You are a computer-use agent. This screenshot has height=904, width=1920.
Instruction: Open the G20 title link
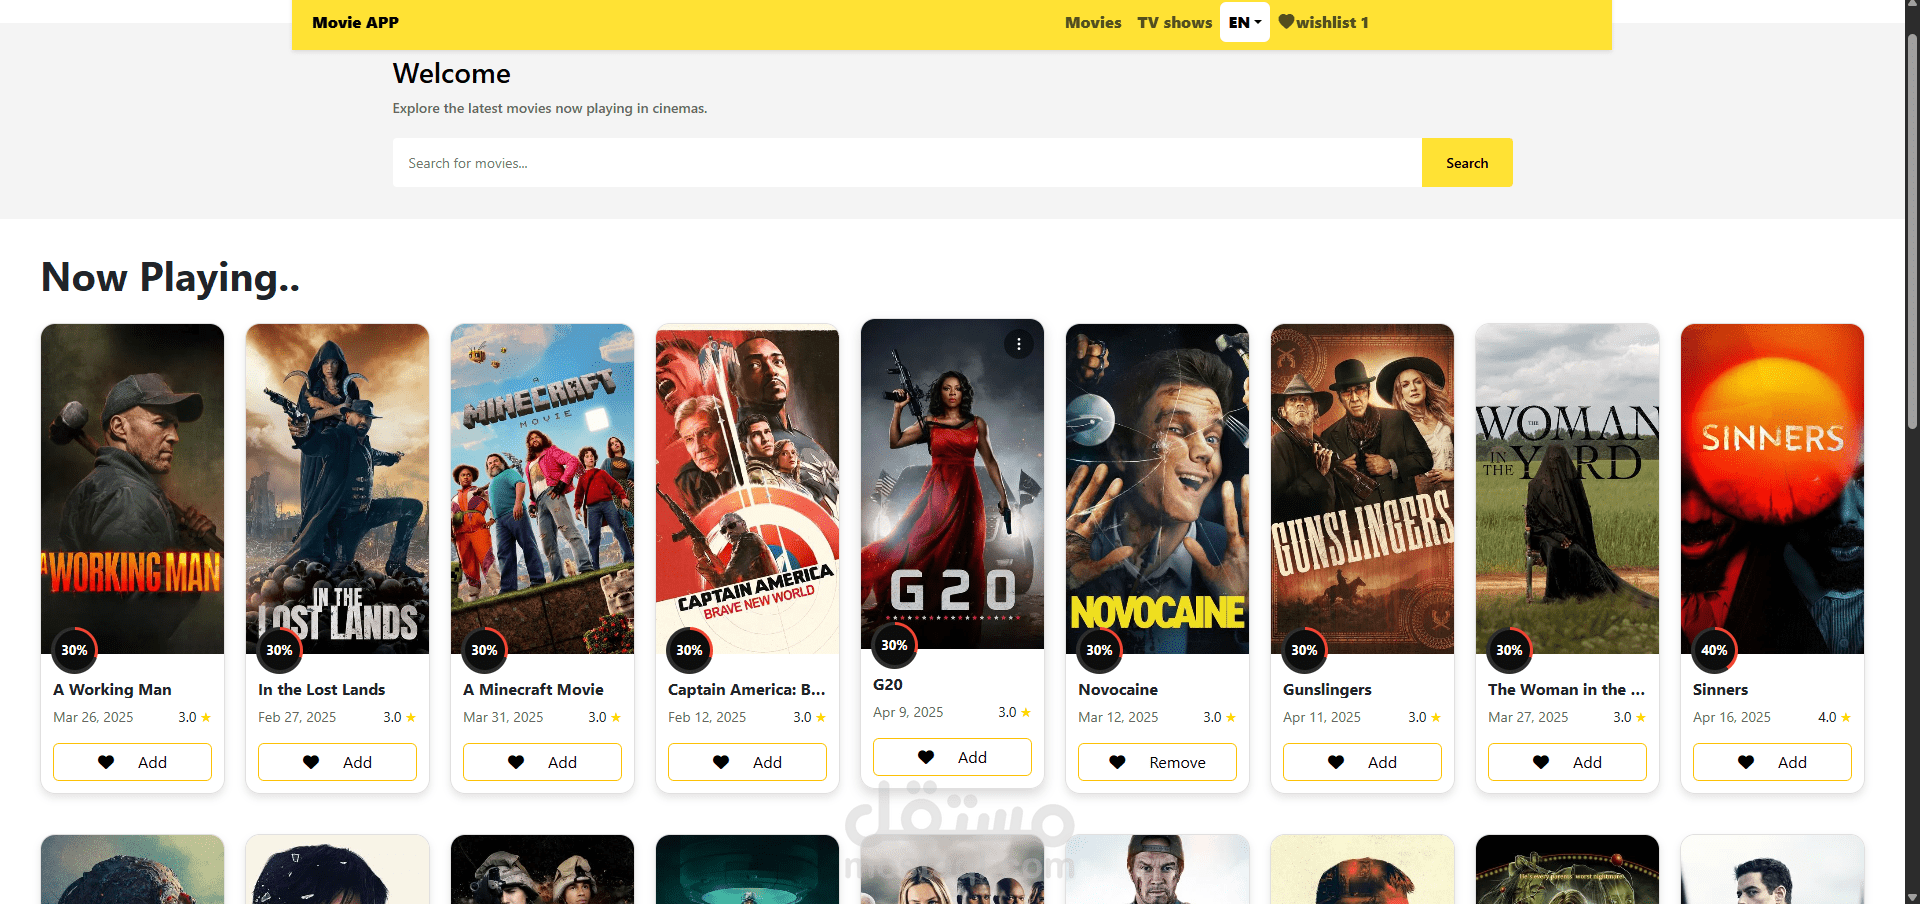(888, 684)
